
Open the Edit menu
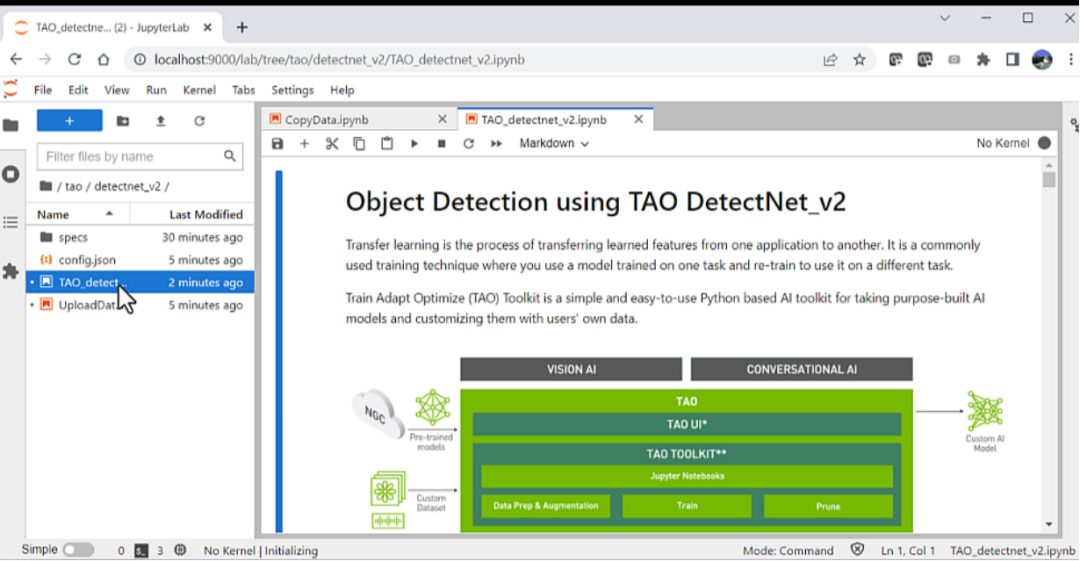coord(78,90)
